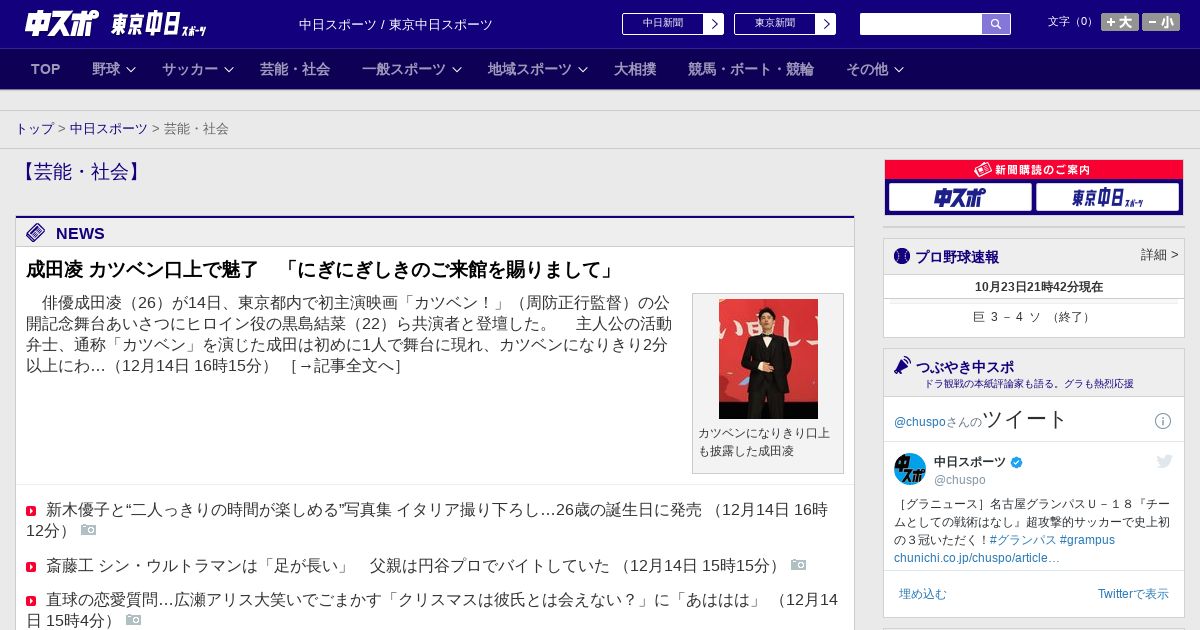Click the 新聞購読のご案内 newspaper icon
This screenshot has height=630, width=1200.
click(x=982, y=170)
